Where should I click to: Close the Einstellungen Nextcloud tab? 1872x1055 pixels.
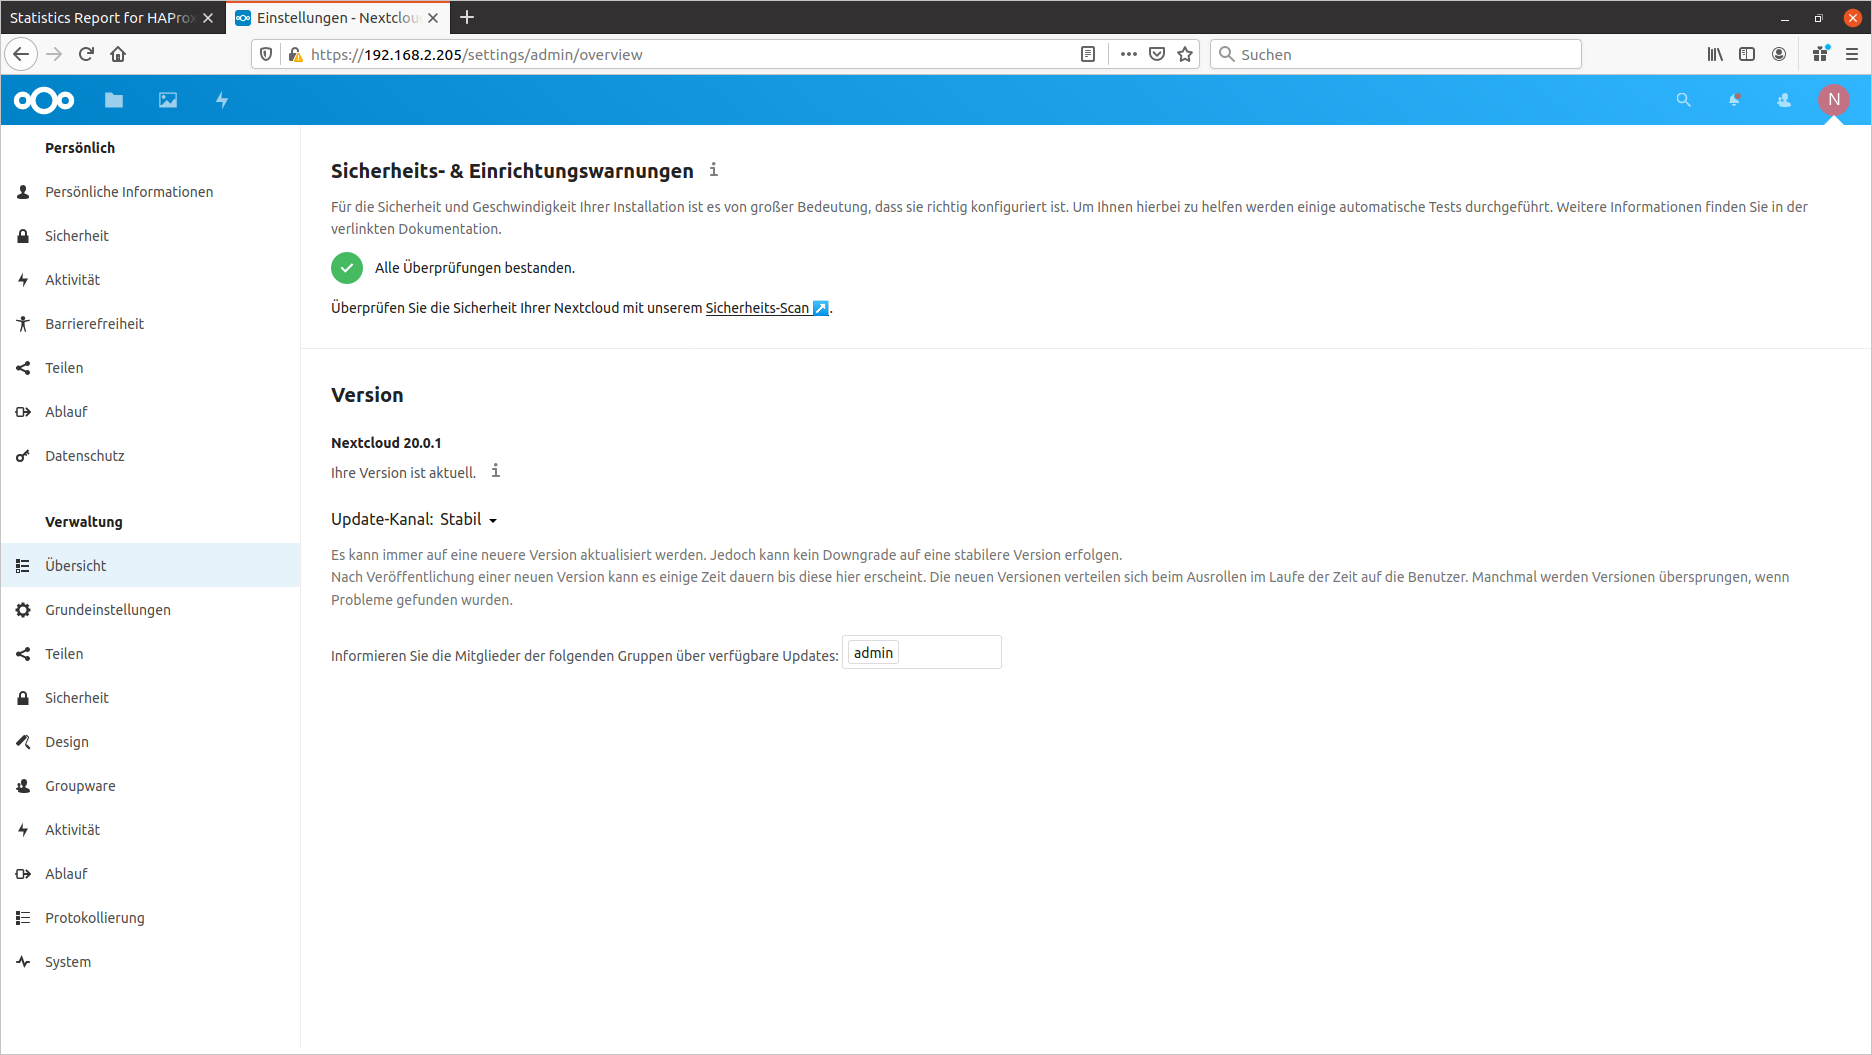pos(433,18)
